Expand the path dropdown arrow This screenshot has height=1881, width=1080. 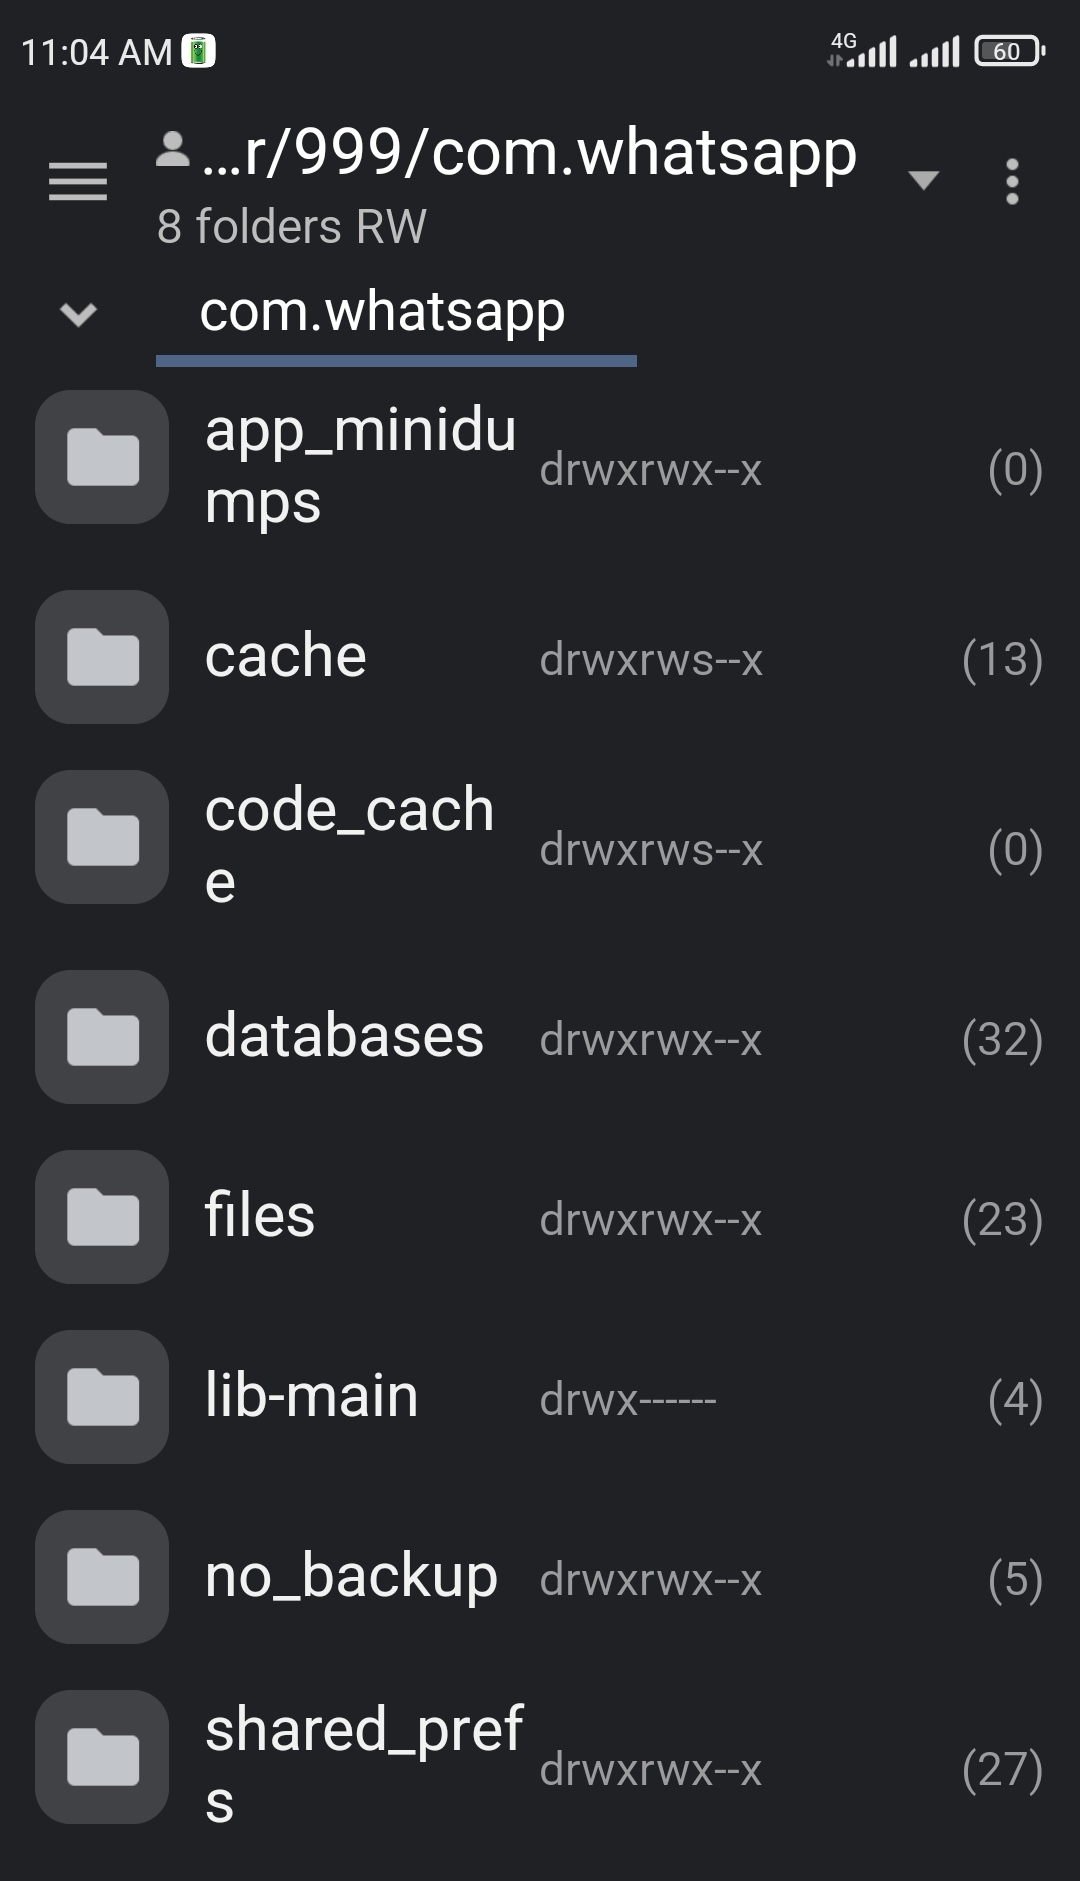[x=923, y=180]
